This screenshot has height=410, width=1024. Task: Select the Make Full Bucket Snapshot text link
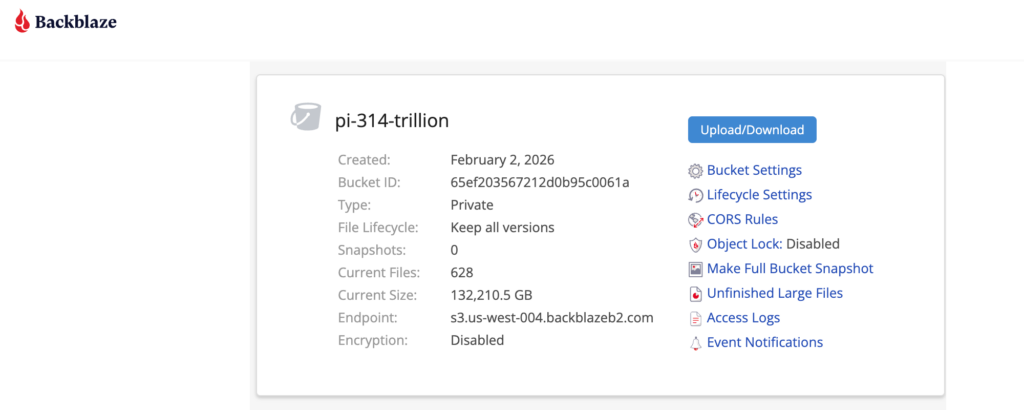point(790,269)
